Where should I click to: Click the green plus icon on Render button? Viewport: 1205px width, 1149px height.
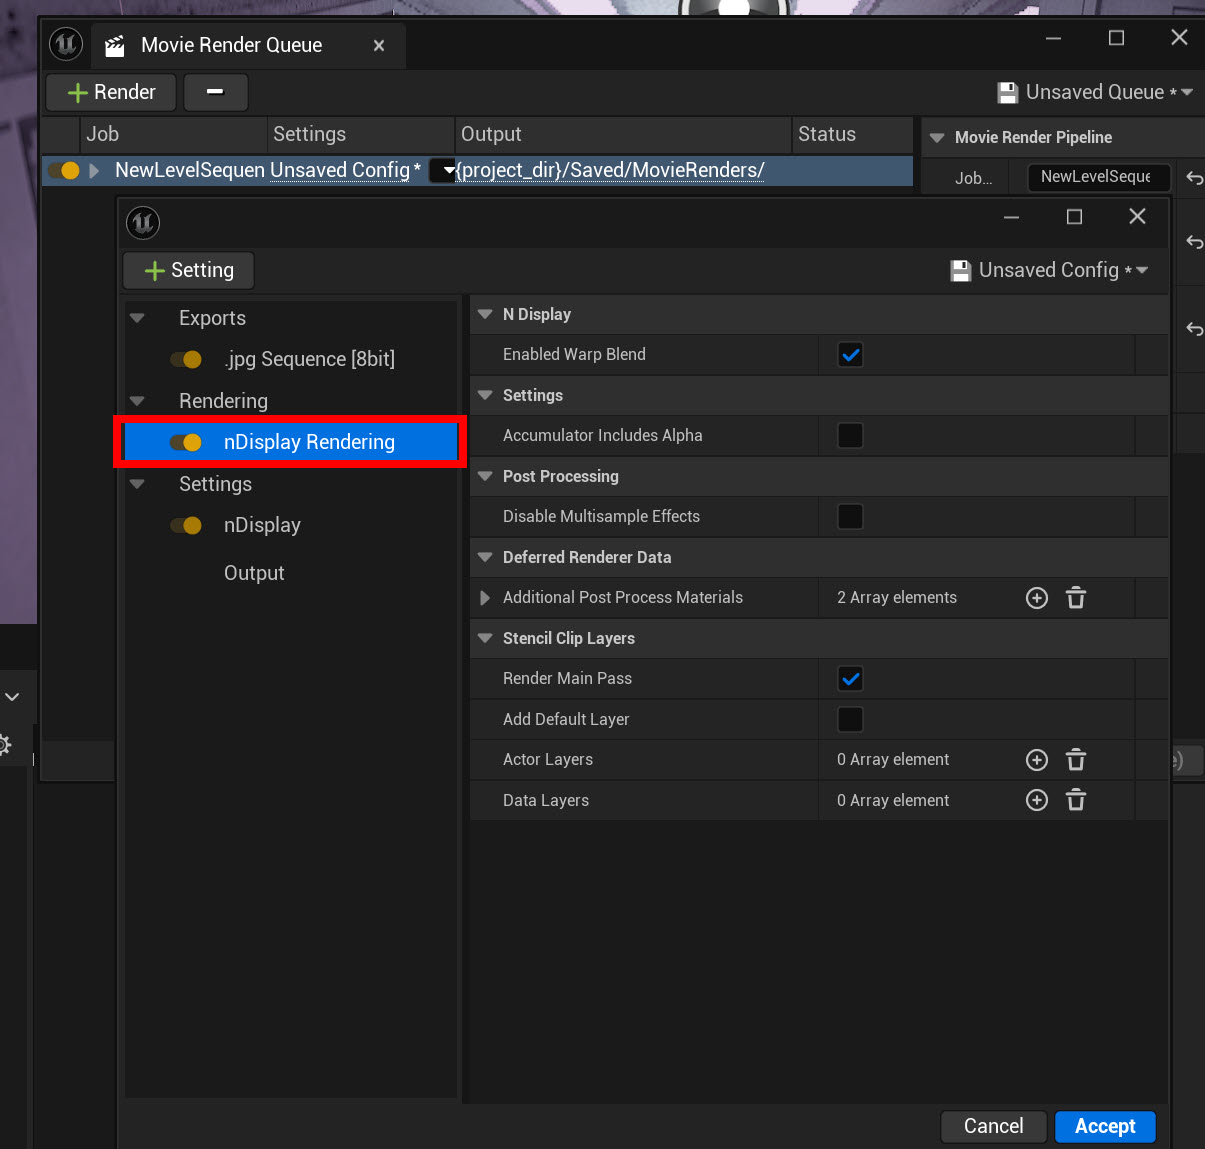[x=78, y=93]
